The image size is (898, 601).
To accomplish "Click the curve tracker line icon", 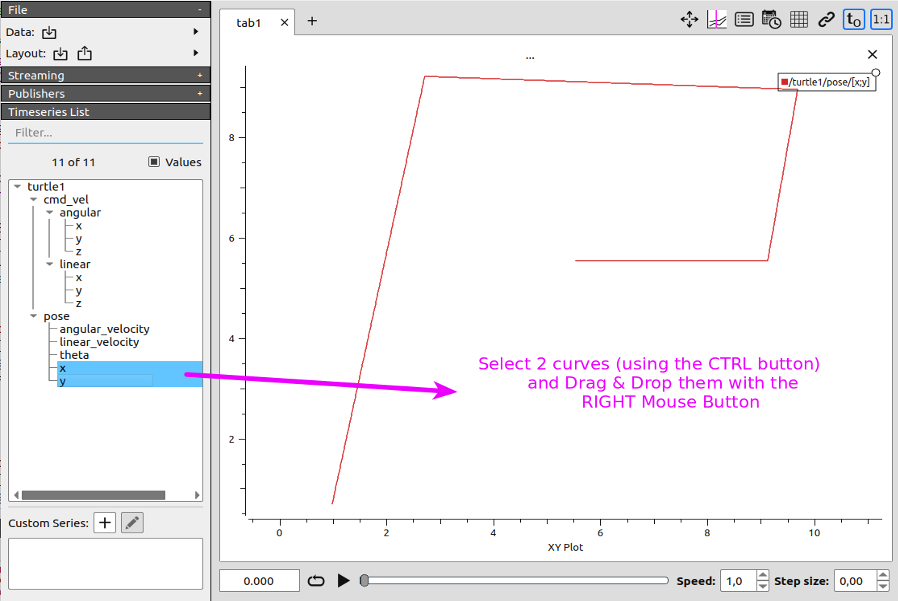I will pos(717,18).
